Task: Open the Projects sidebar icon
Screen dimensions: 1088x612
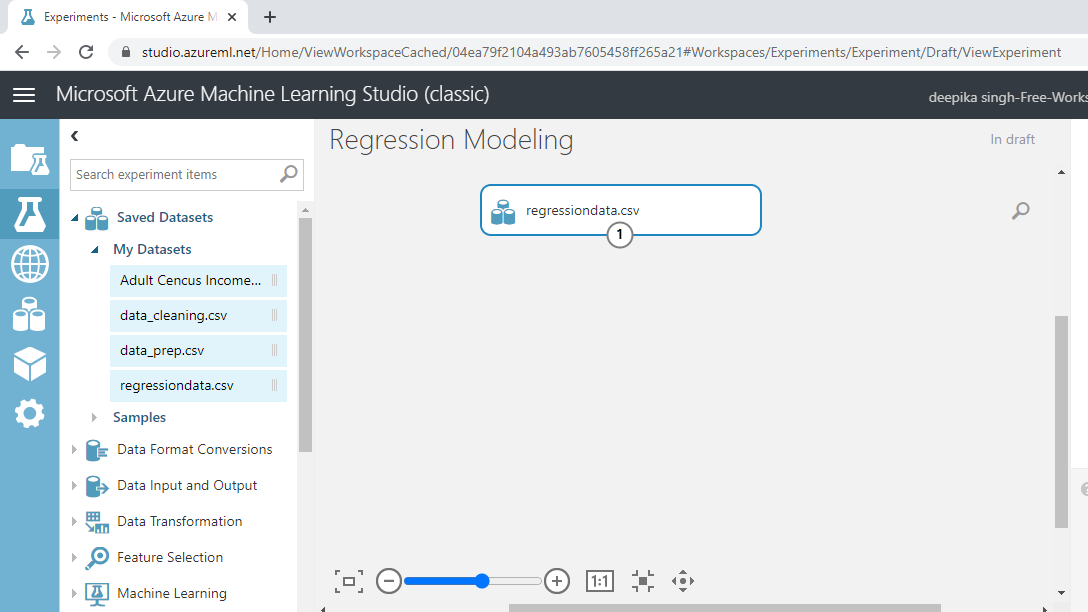Action: click(x=29, y=160)
